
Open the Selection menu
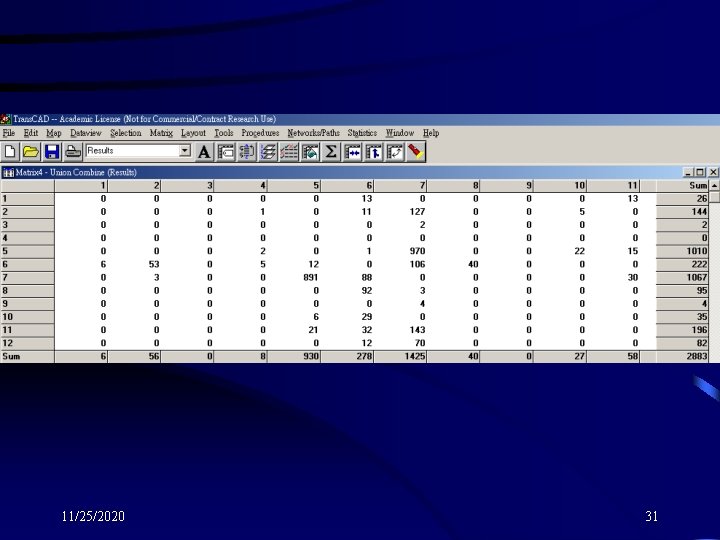(x=125, y=133)
